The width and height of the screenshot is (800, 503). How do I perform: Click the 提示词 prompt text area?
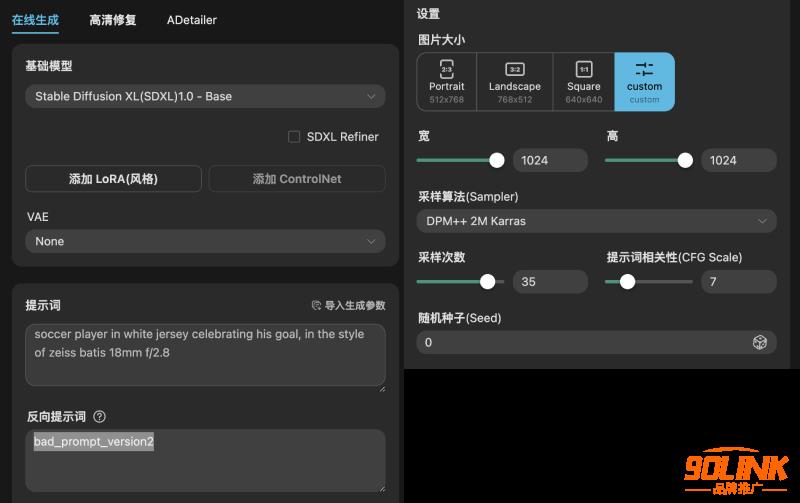tap(205, 355)
